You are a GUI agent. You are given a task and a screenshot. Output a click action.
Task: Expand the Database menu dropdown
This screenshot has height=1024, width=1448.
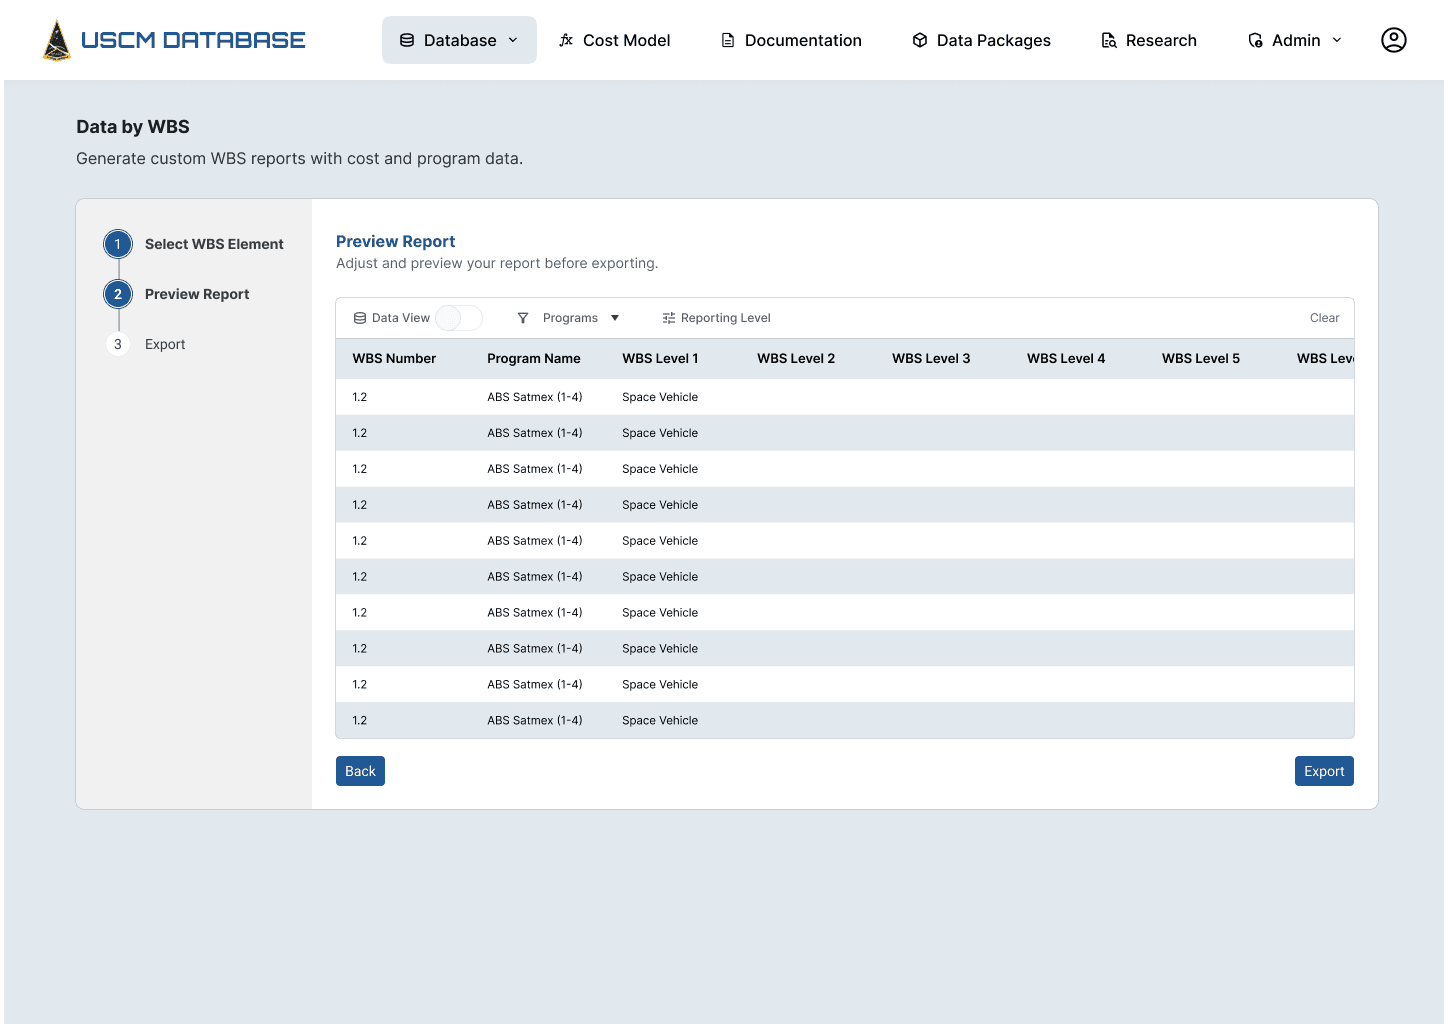click(x=459, y=40)
